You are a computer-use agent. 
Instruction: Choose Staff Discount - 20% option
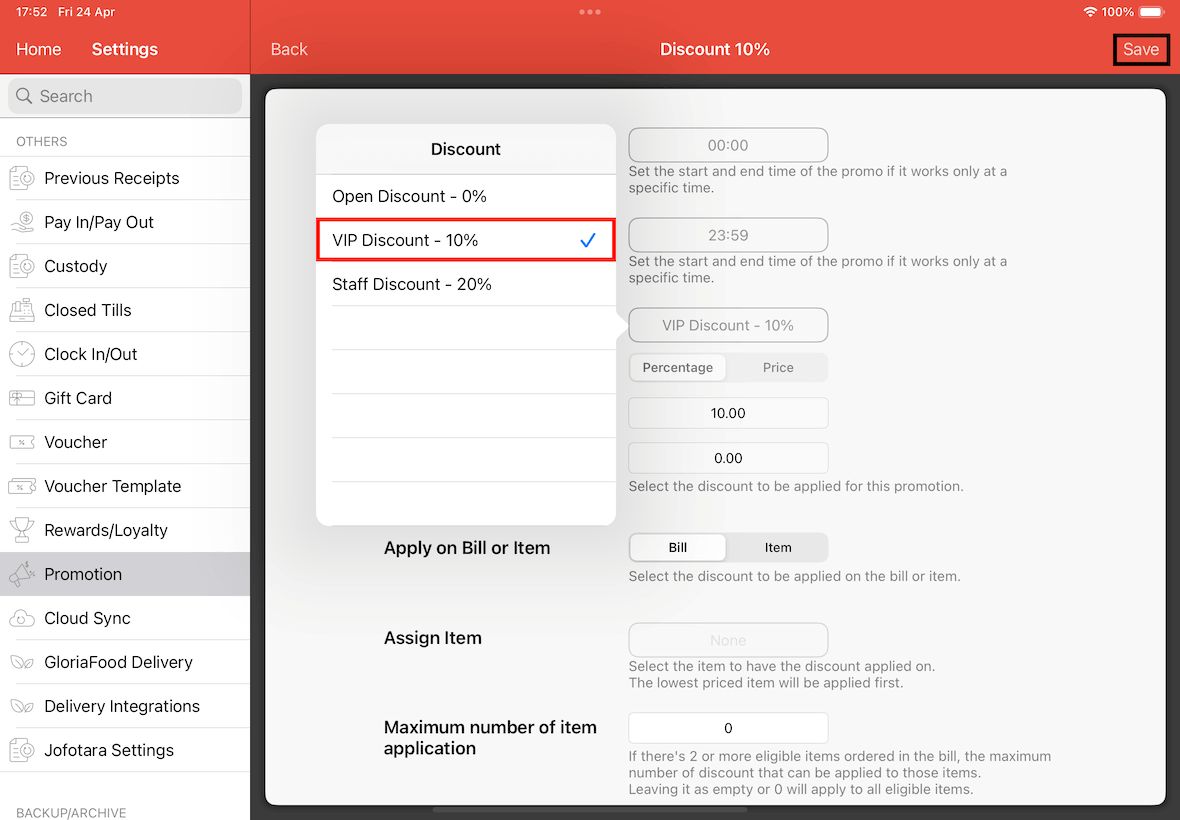pyautogui.click(x=466, y=284)
